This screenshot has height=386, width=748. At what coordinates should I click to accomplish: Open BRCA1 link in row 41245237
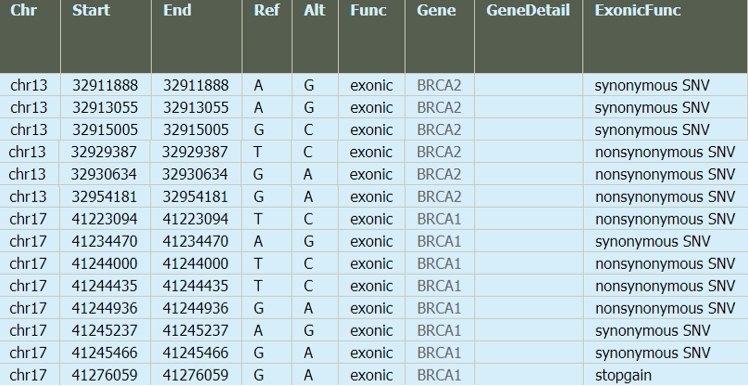[439, 331]
